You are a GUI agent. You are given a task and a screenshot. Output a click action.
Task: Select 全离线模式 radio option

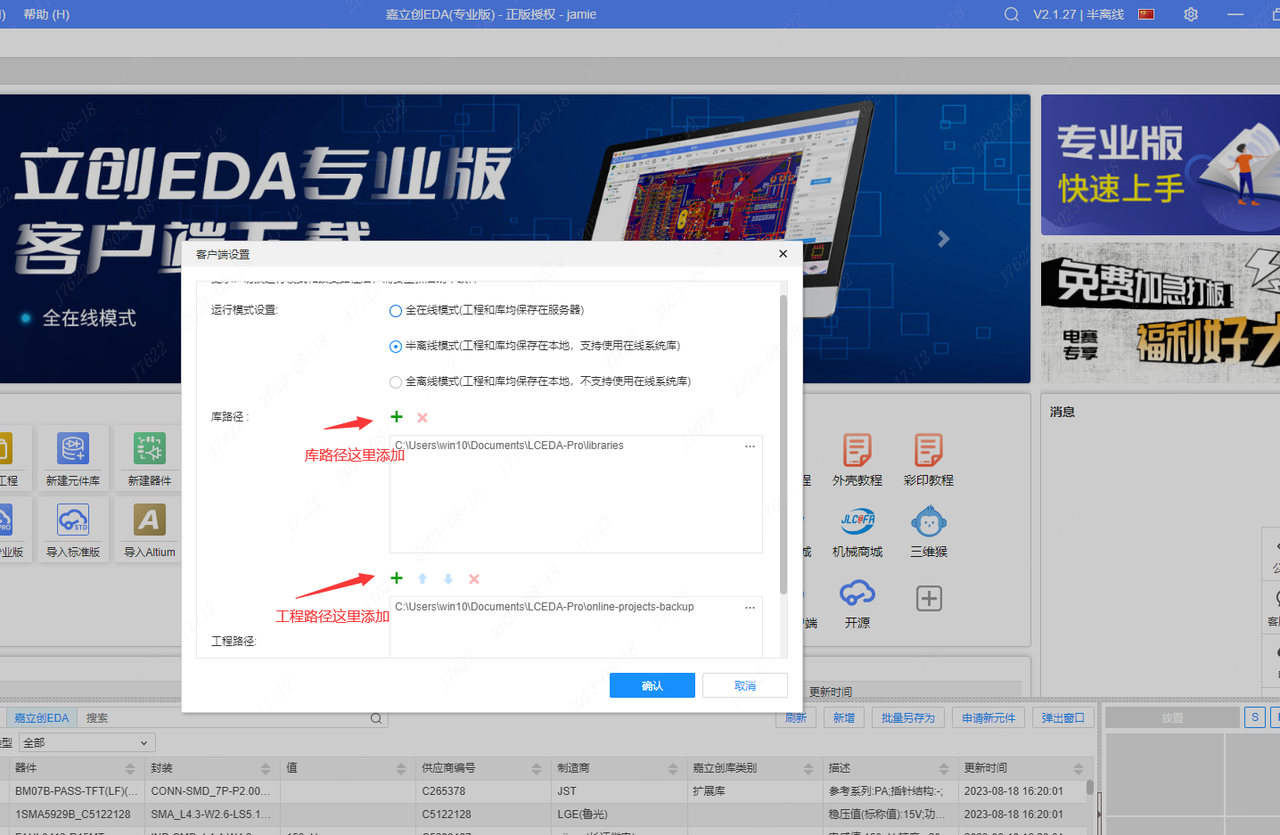point(396,381)
